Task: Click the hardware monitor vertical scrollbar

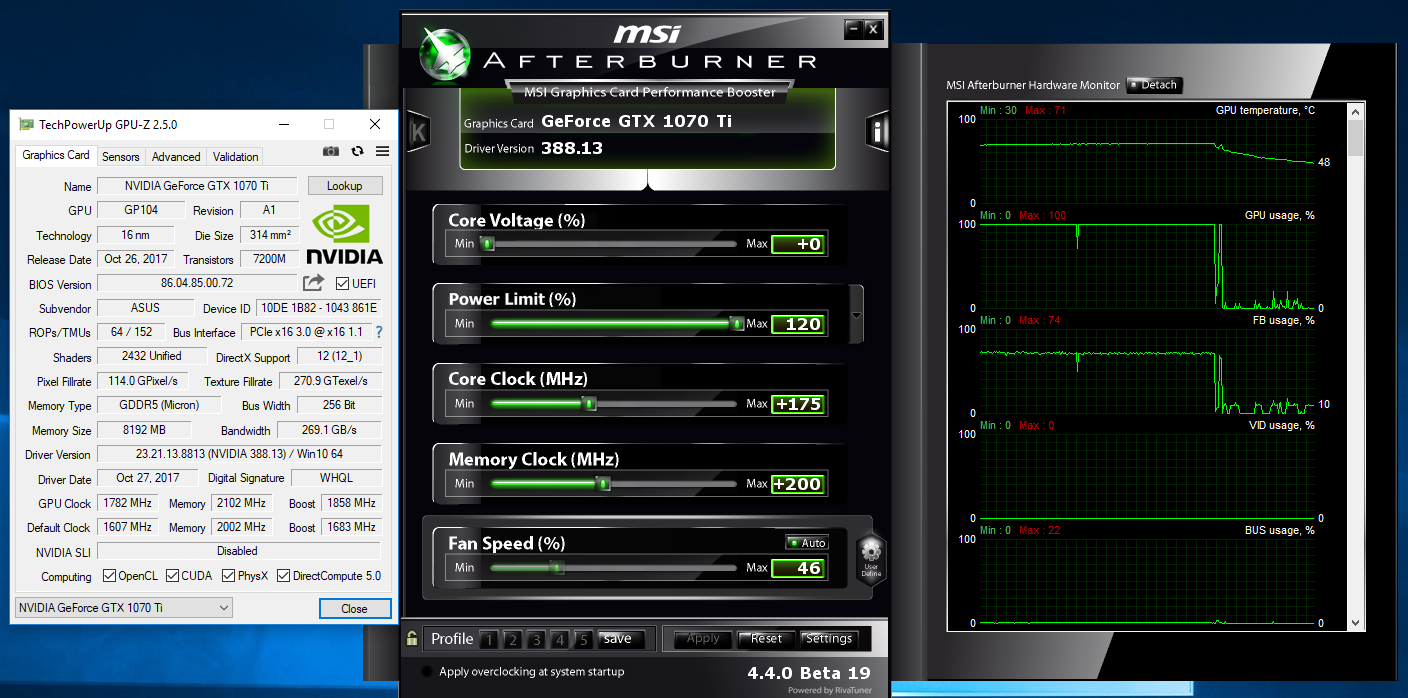Action: 1355,366
